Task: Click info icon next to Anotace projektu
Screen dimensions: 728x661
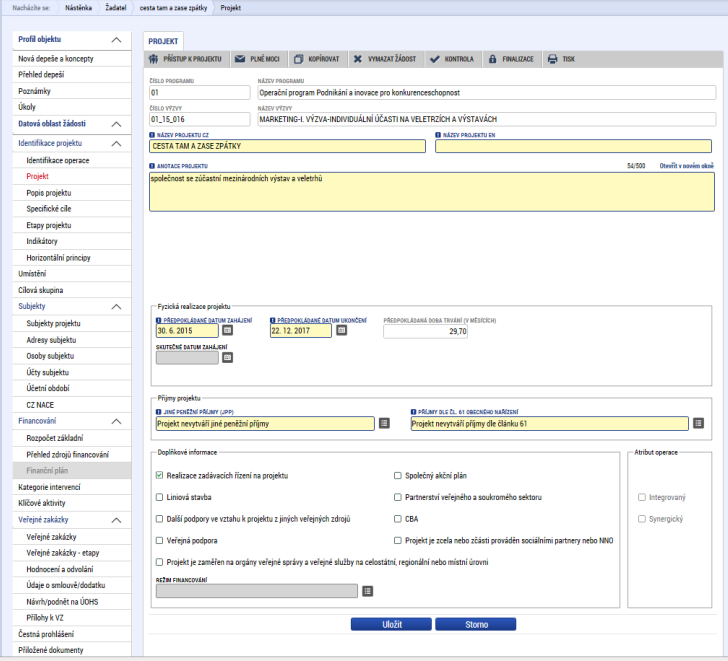Action: (152, 166)
